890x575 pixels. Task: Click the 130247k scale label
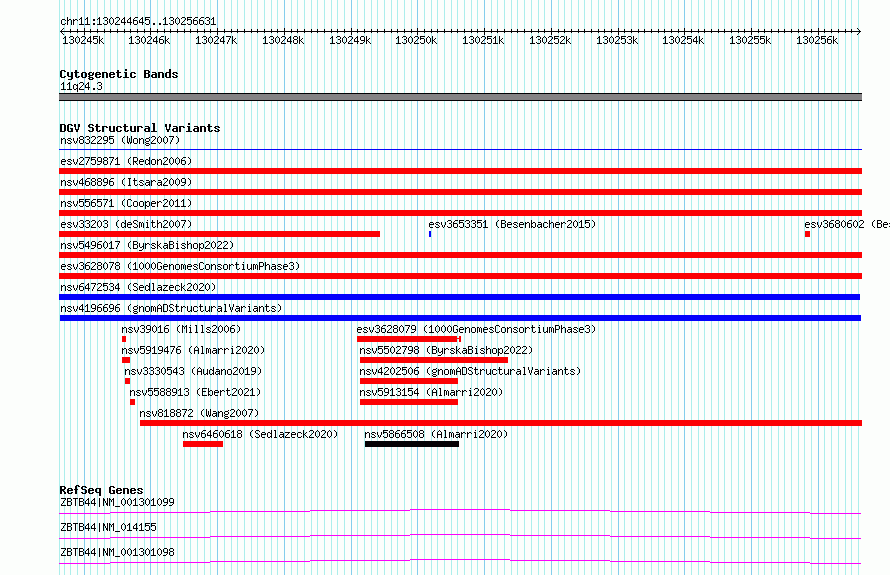click(216, 40)
